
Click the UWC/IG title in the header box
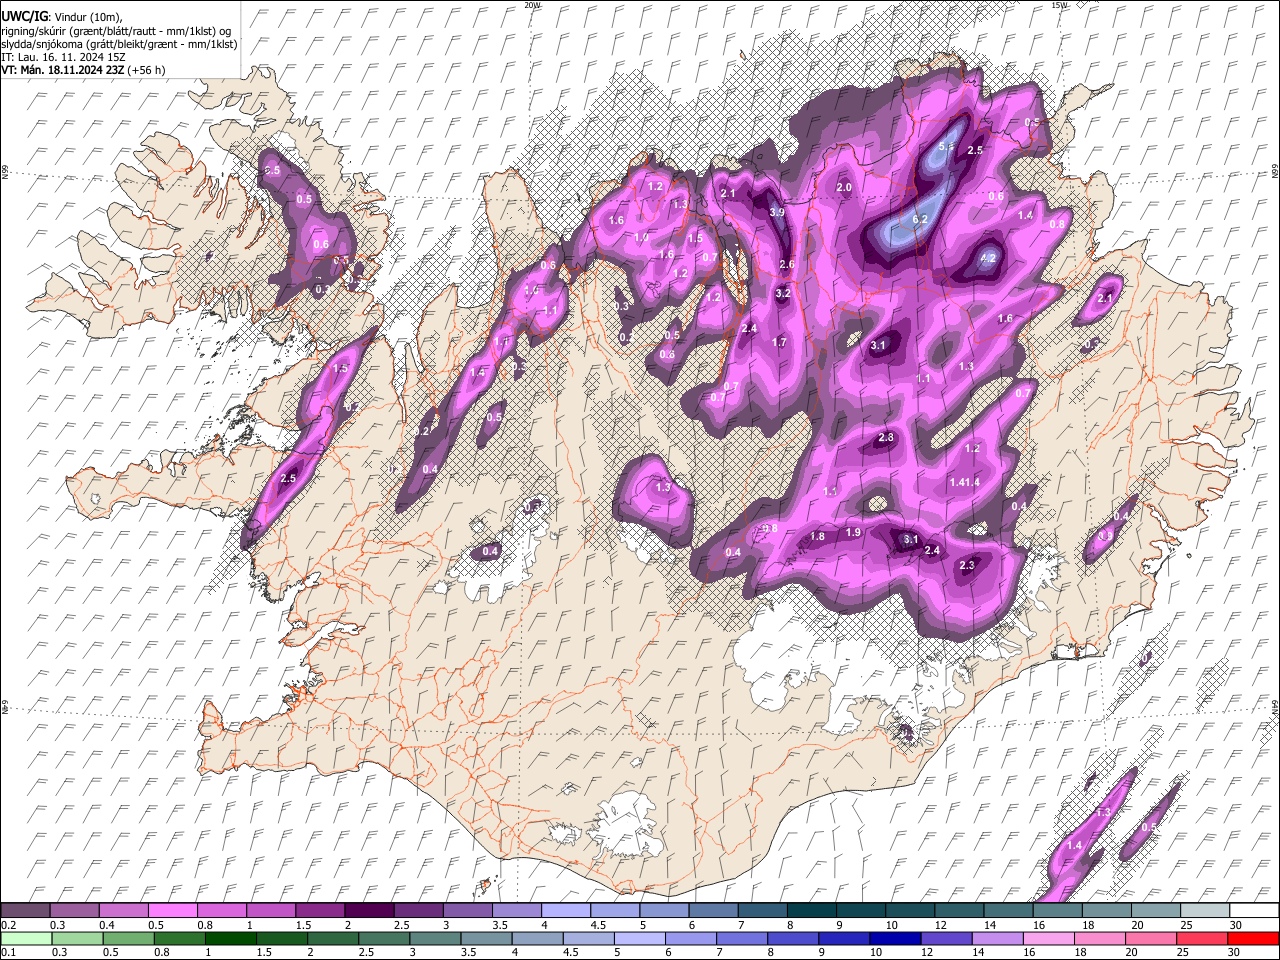point(24,17)
